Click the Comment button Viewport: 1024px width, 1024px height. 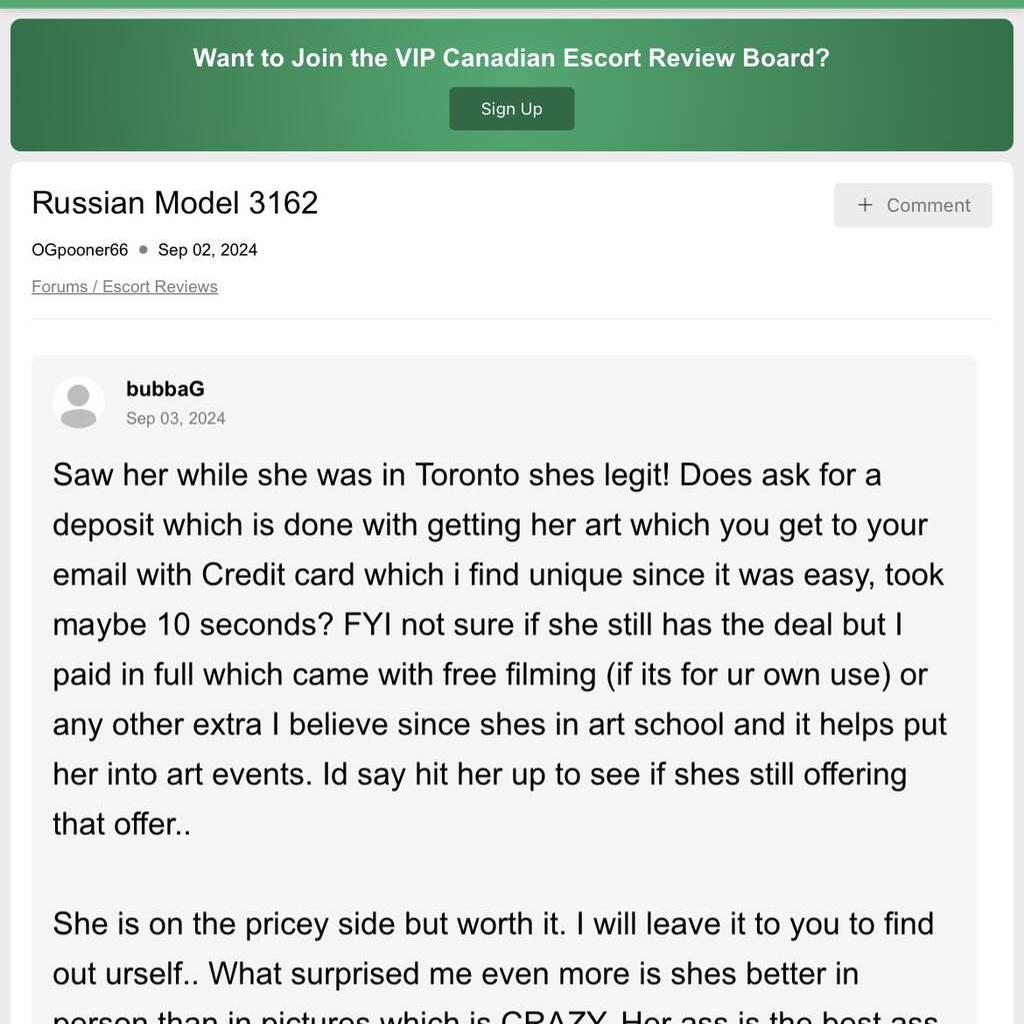[x=912, y=205]
